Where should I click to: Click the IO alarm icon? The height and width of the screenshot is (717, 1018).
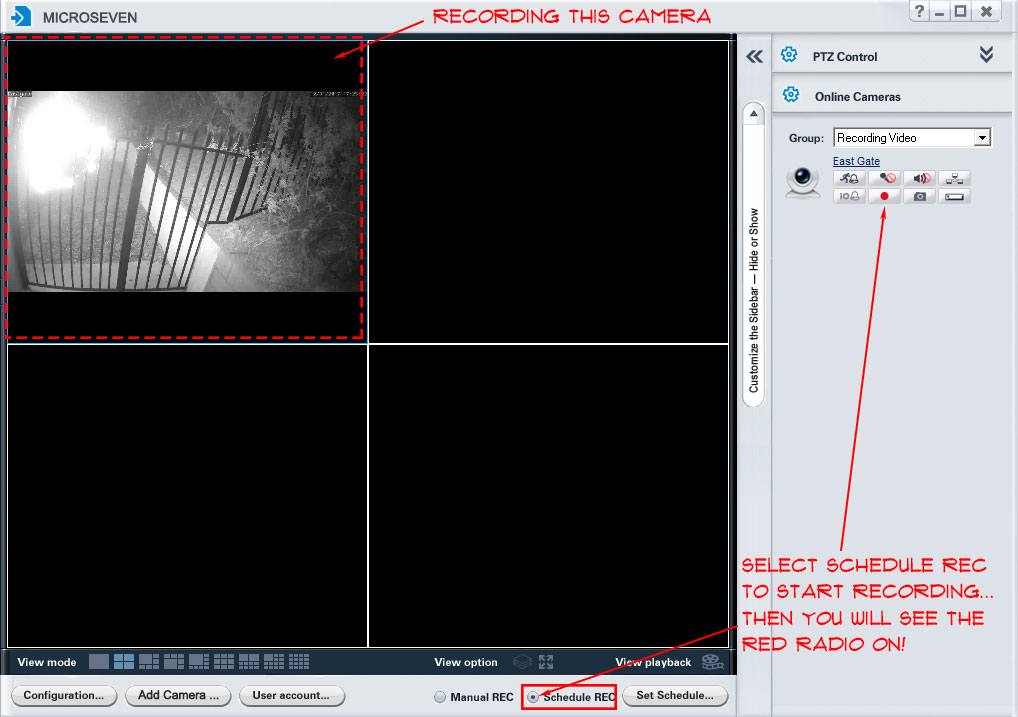849,196
